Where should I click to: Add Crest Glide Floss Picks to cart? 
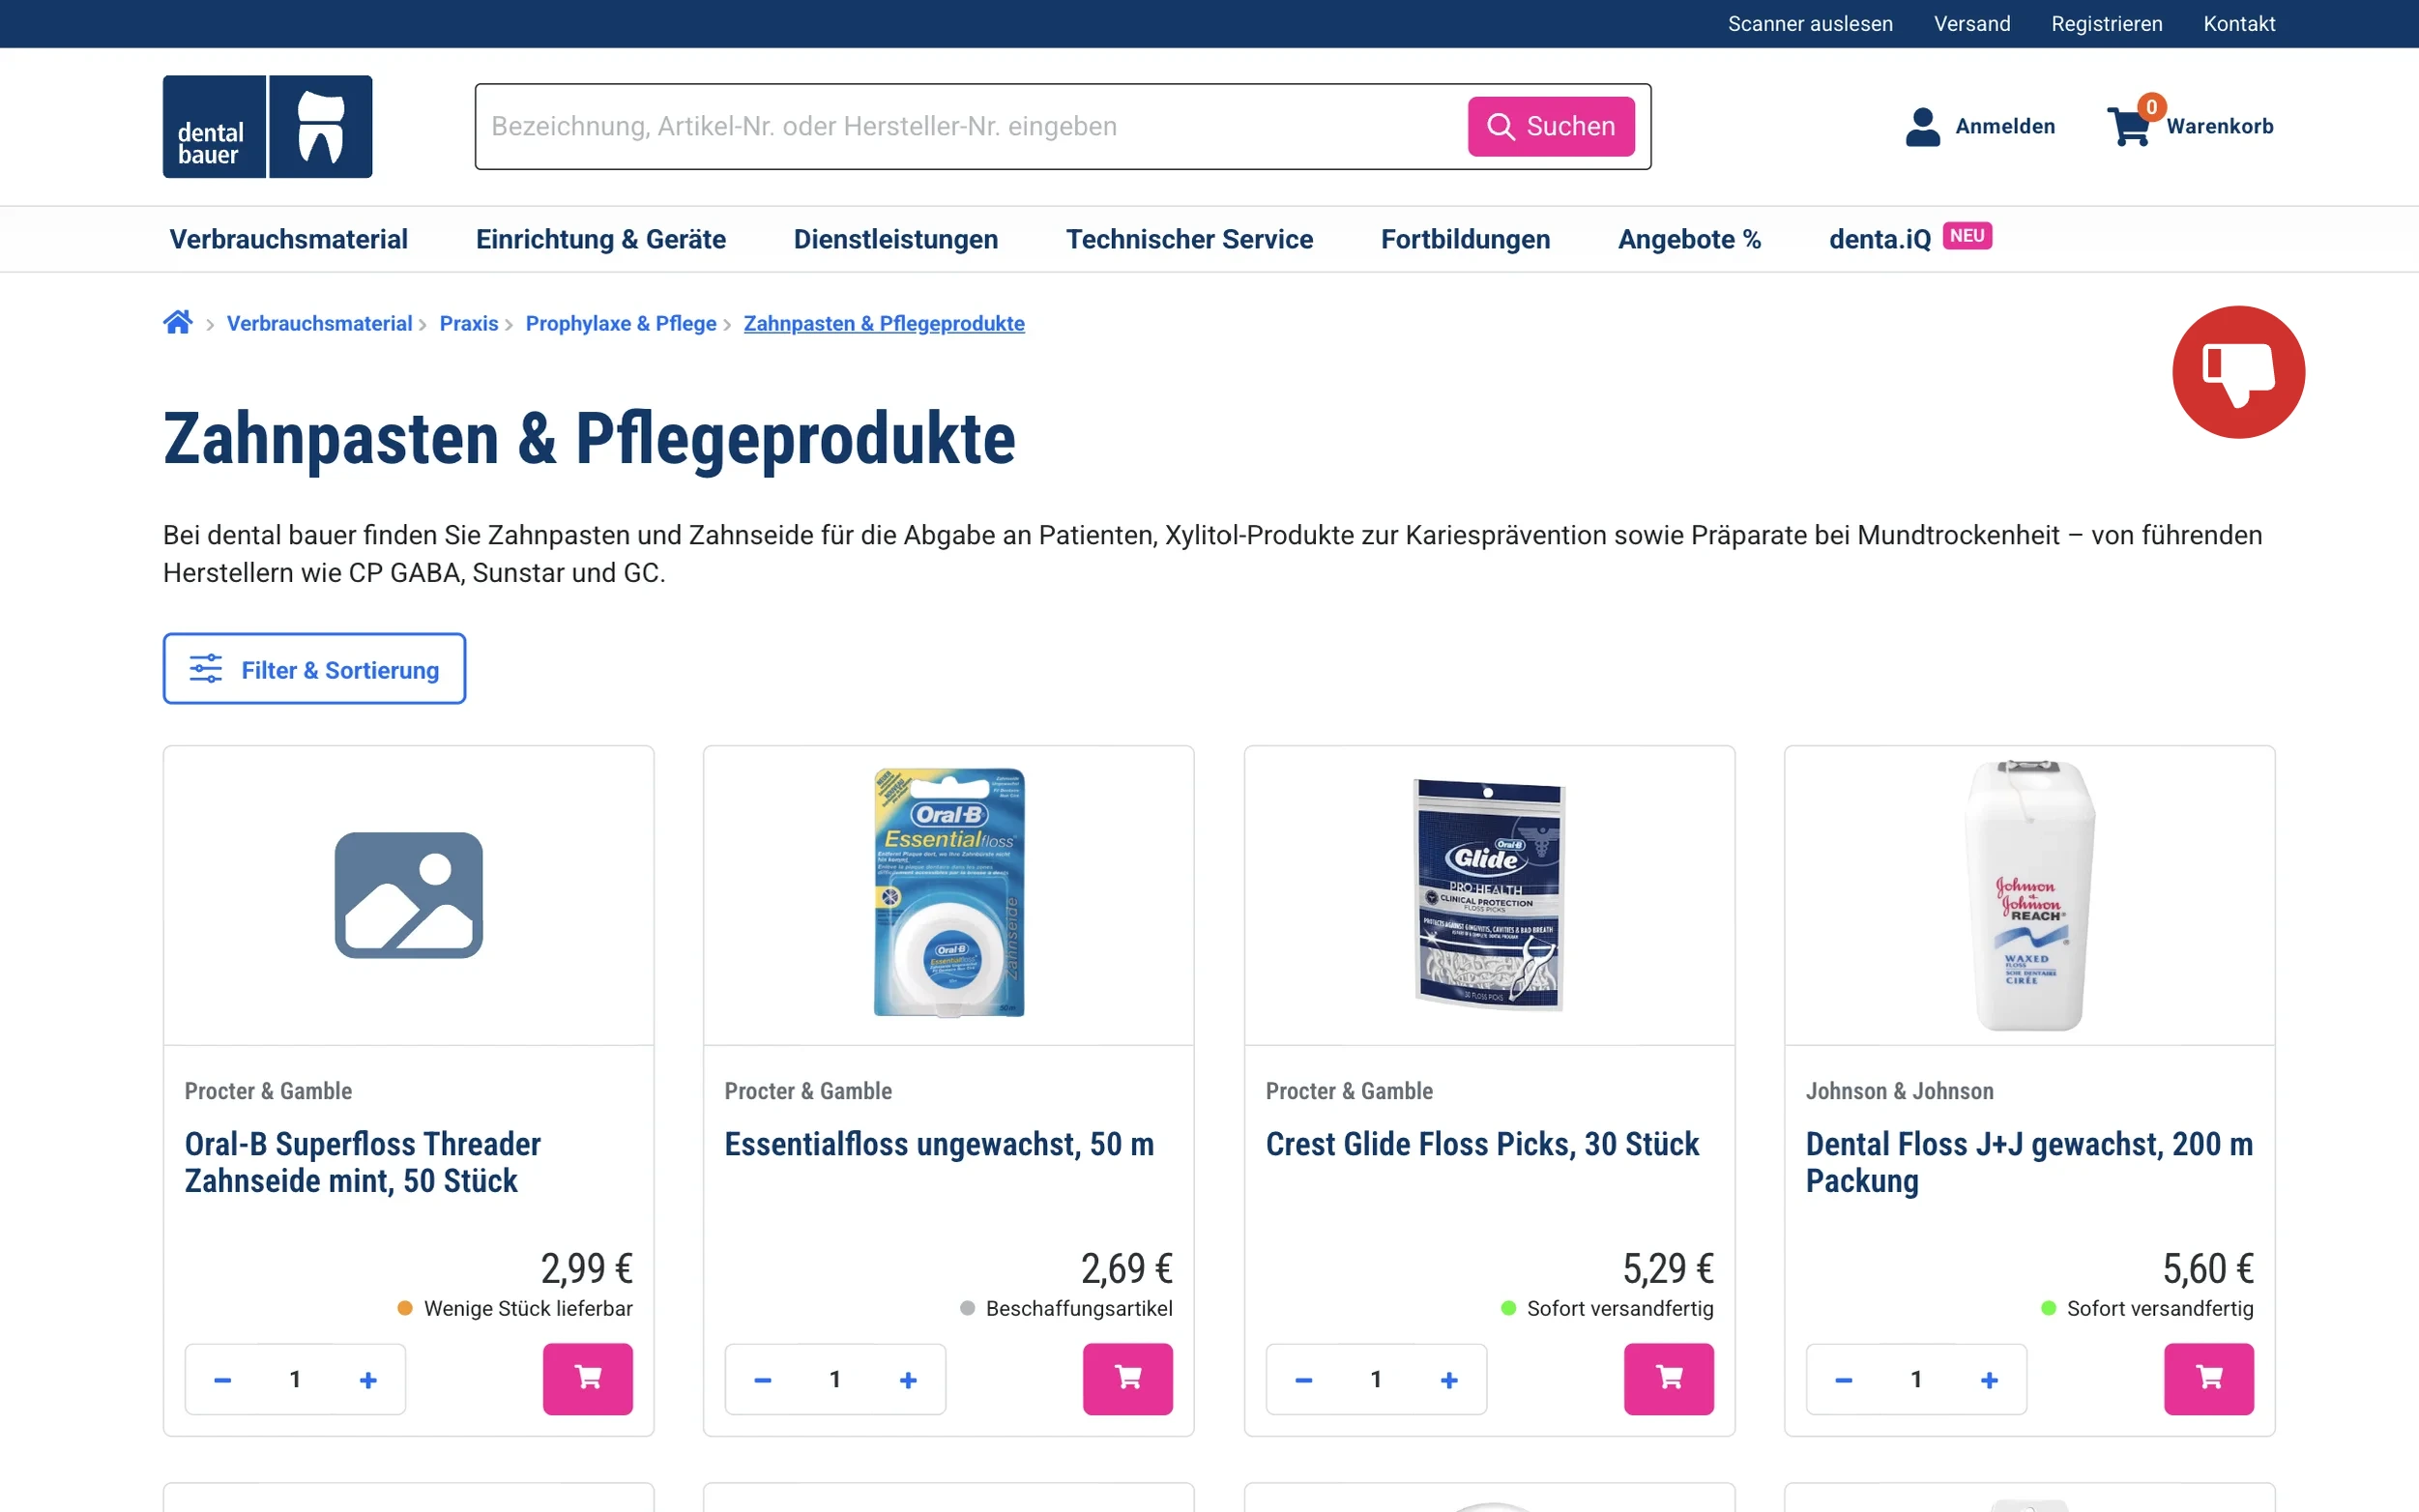(x=1668, y=1379)
